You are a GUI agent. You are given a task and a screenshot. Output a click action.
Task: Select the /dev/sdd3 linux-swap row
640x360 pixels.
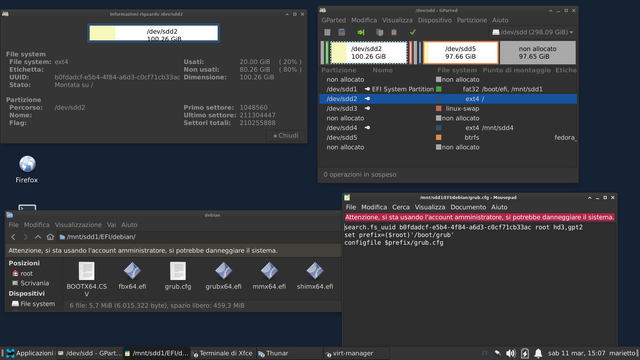pyautogui.click(x=448, y=109)
